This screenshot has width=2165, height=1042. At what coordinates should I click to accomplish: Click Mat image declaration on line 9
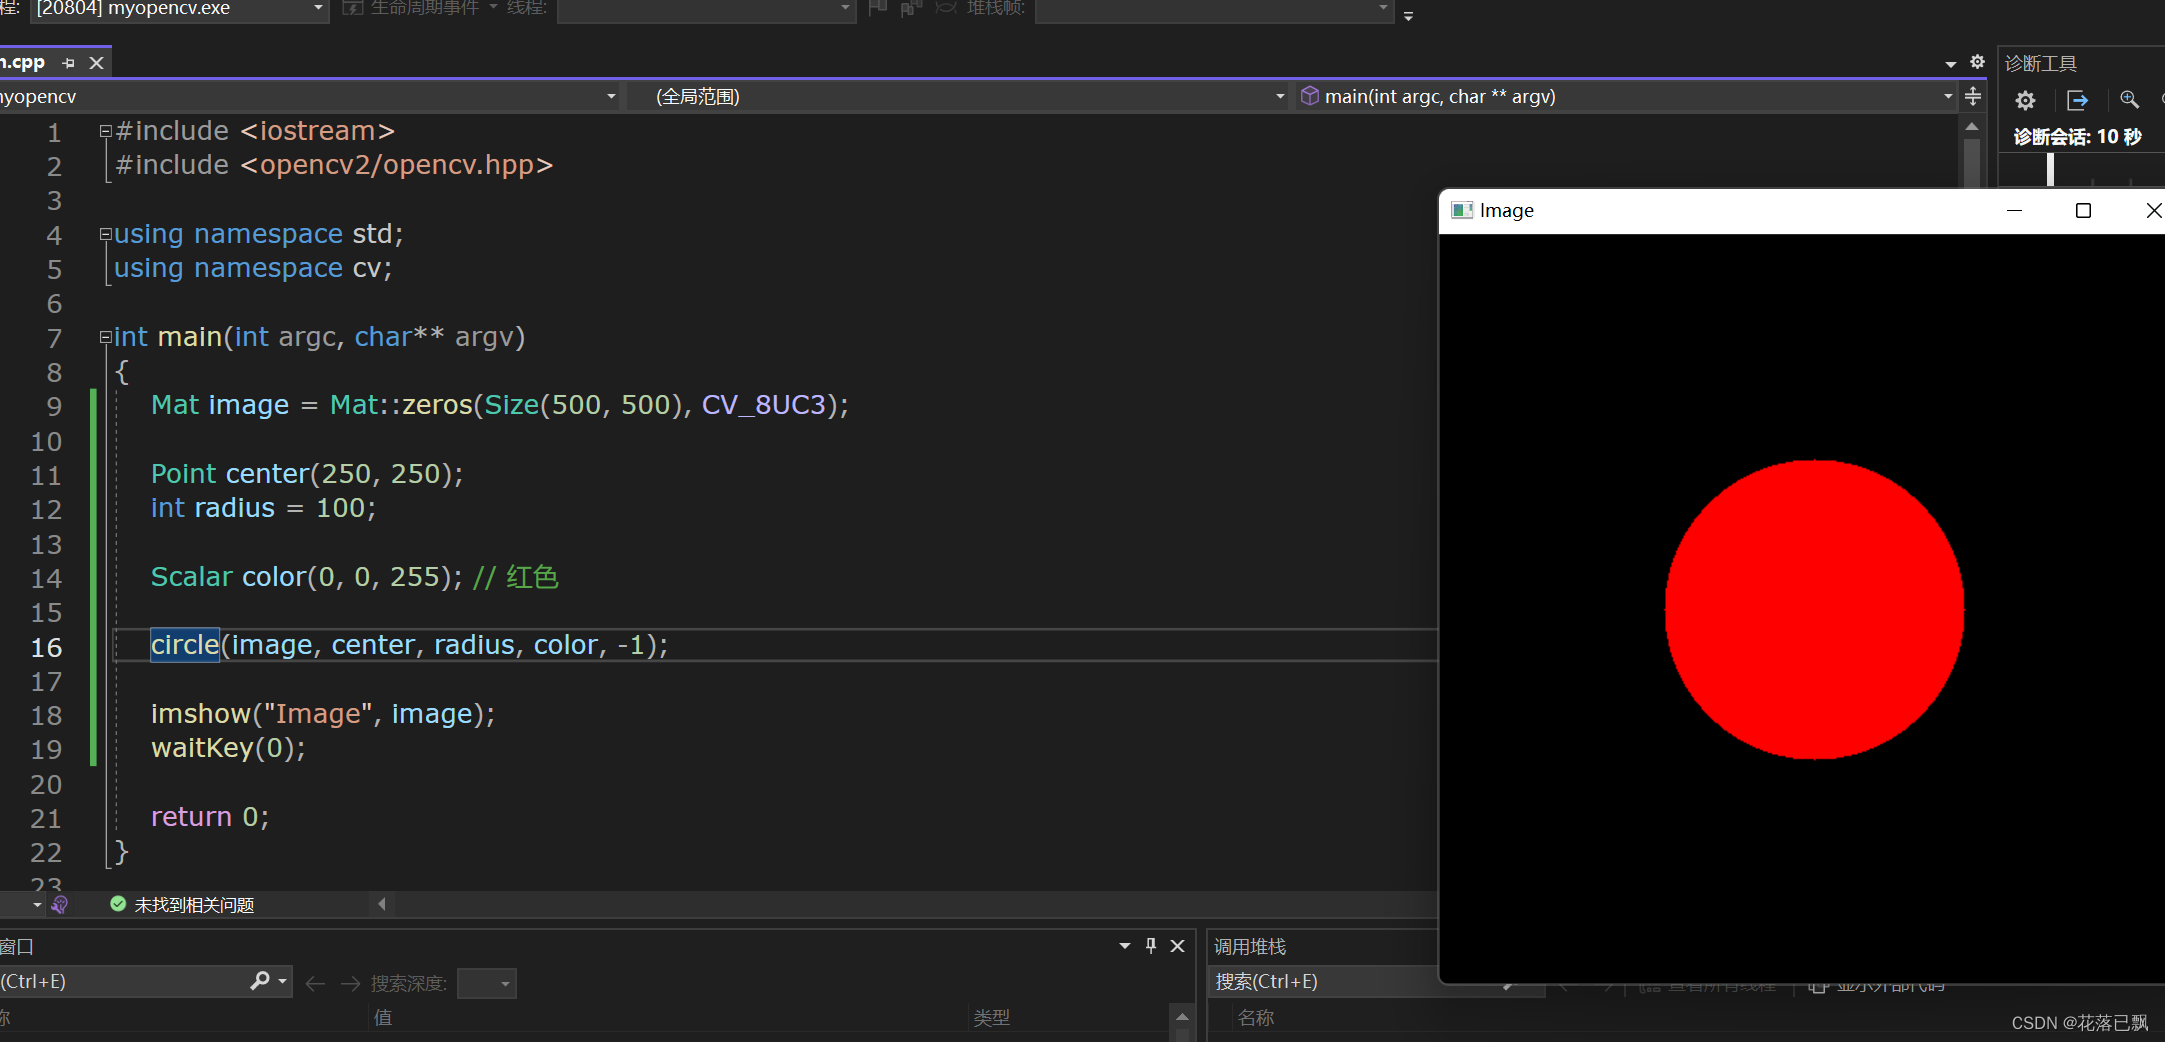499,405
